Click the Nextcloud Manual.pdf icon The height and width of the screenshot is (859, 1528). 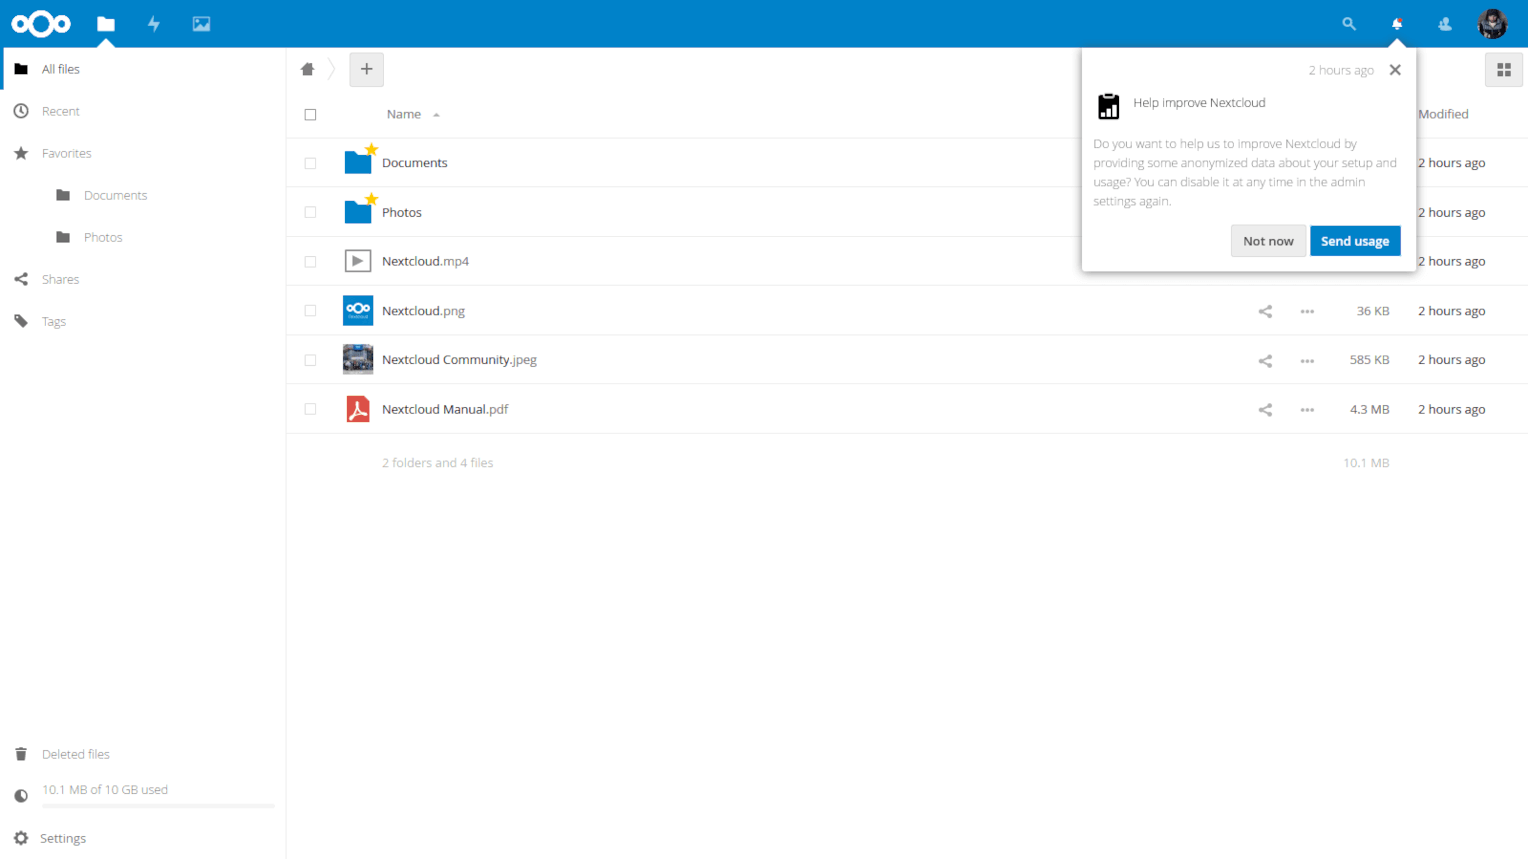point(358,409)
